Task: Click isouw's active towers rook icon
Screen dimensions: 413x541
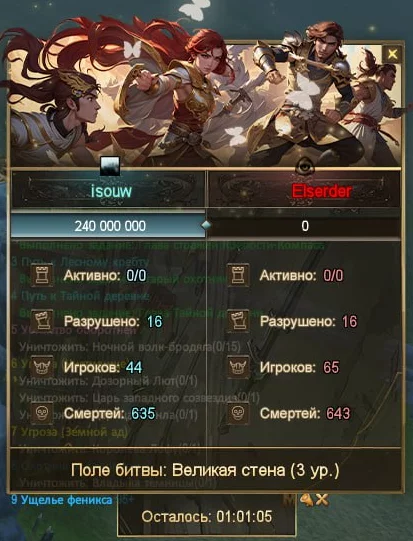Action: pos(42,275)
